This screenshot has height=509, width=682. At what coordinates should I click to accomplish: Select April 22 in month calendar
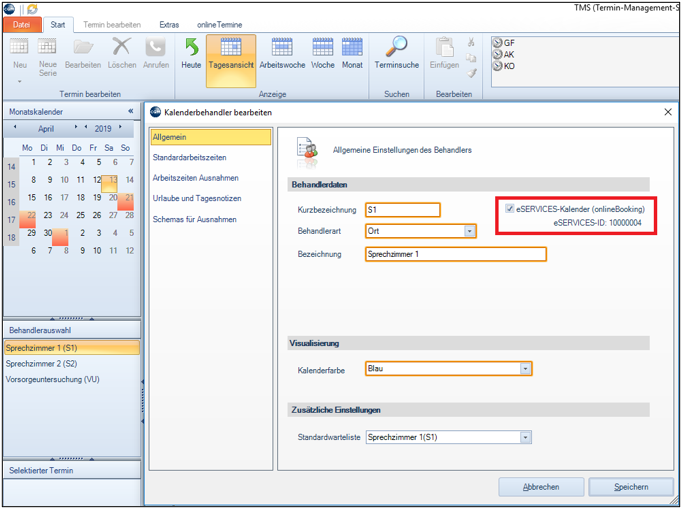click(27, 218)
